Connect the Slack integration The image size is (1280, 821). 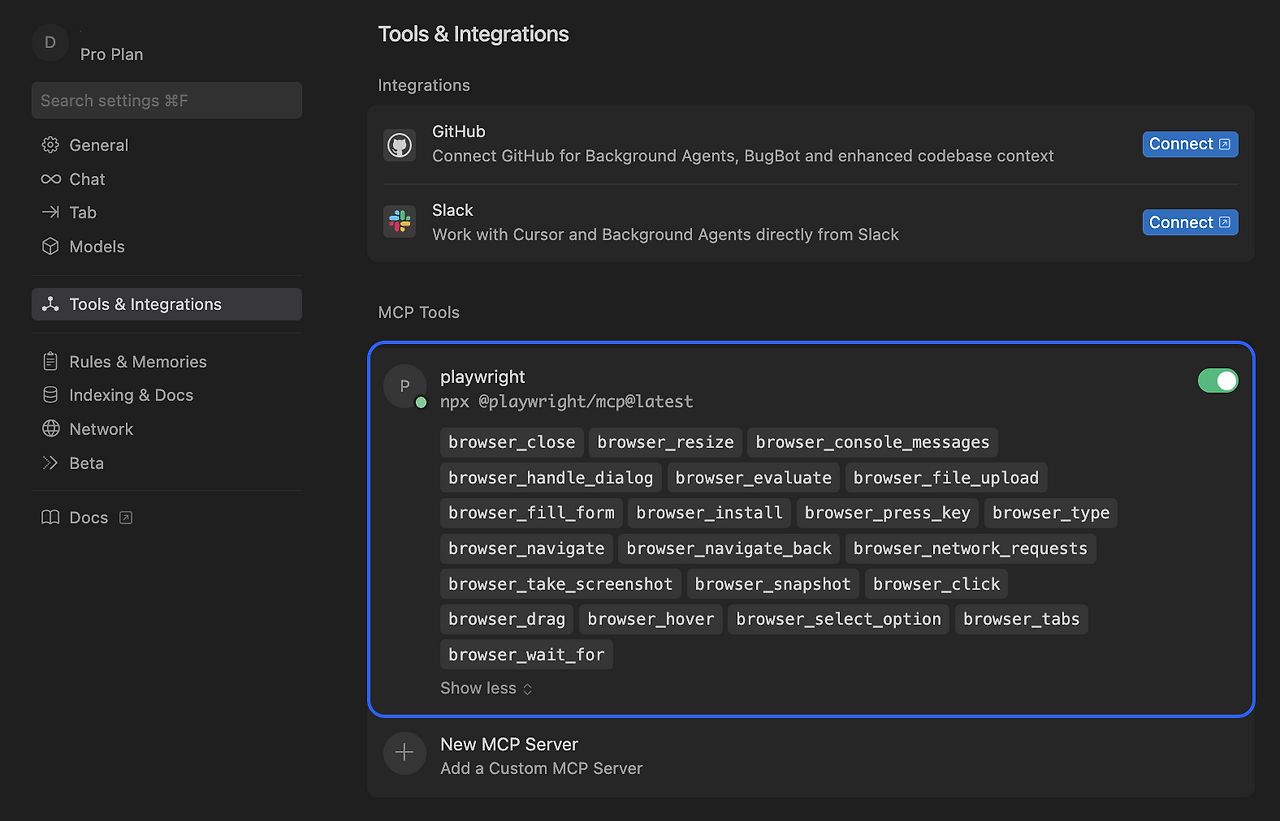click(x=1190, y=222)
